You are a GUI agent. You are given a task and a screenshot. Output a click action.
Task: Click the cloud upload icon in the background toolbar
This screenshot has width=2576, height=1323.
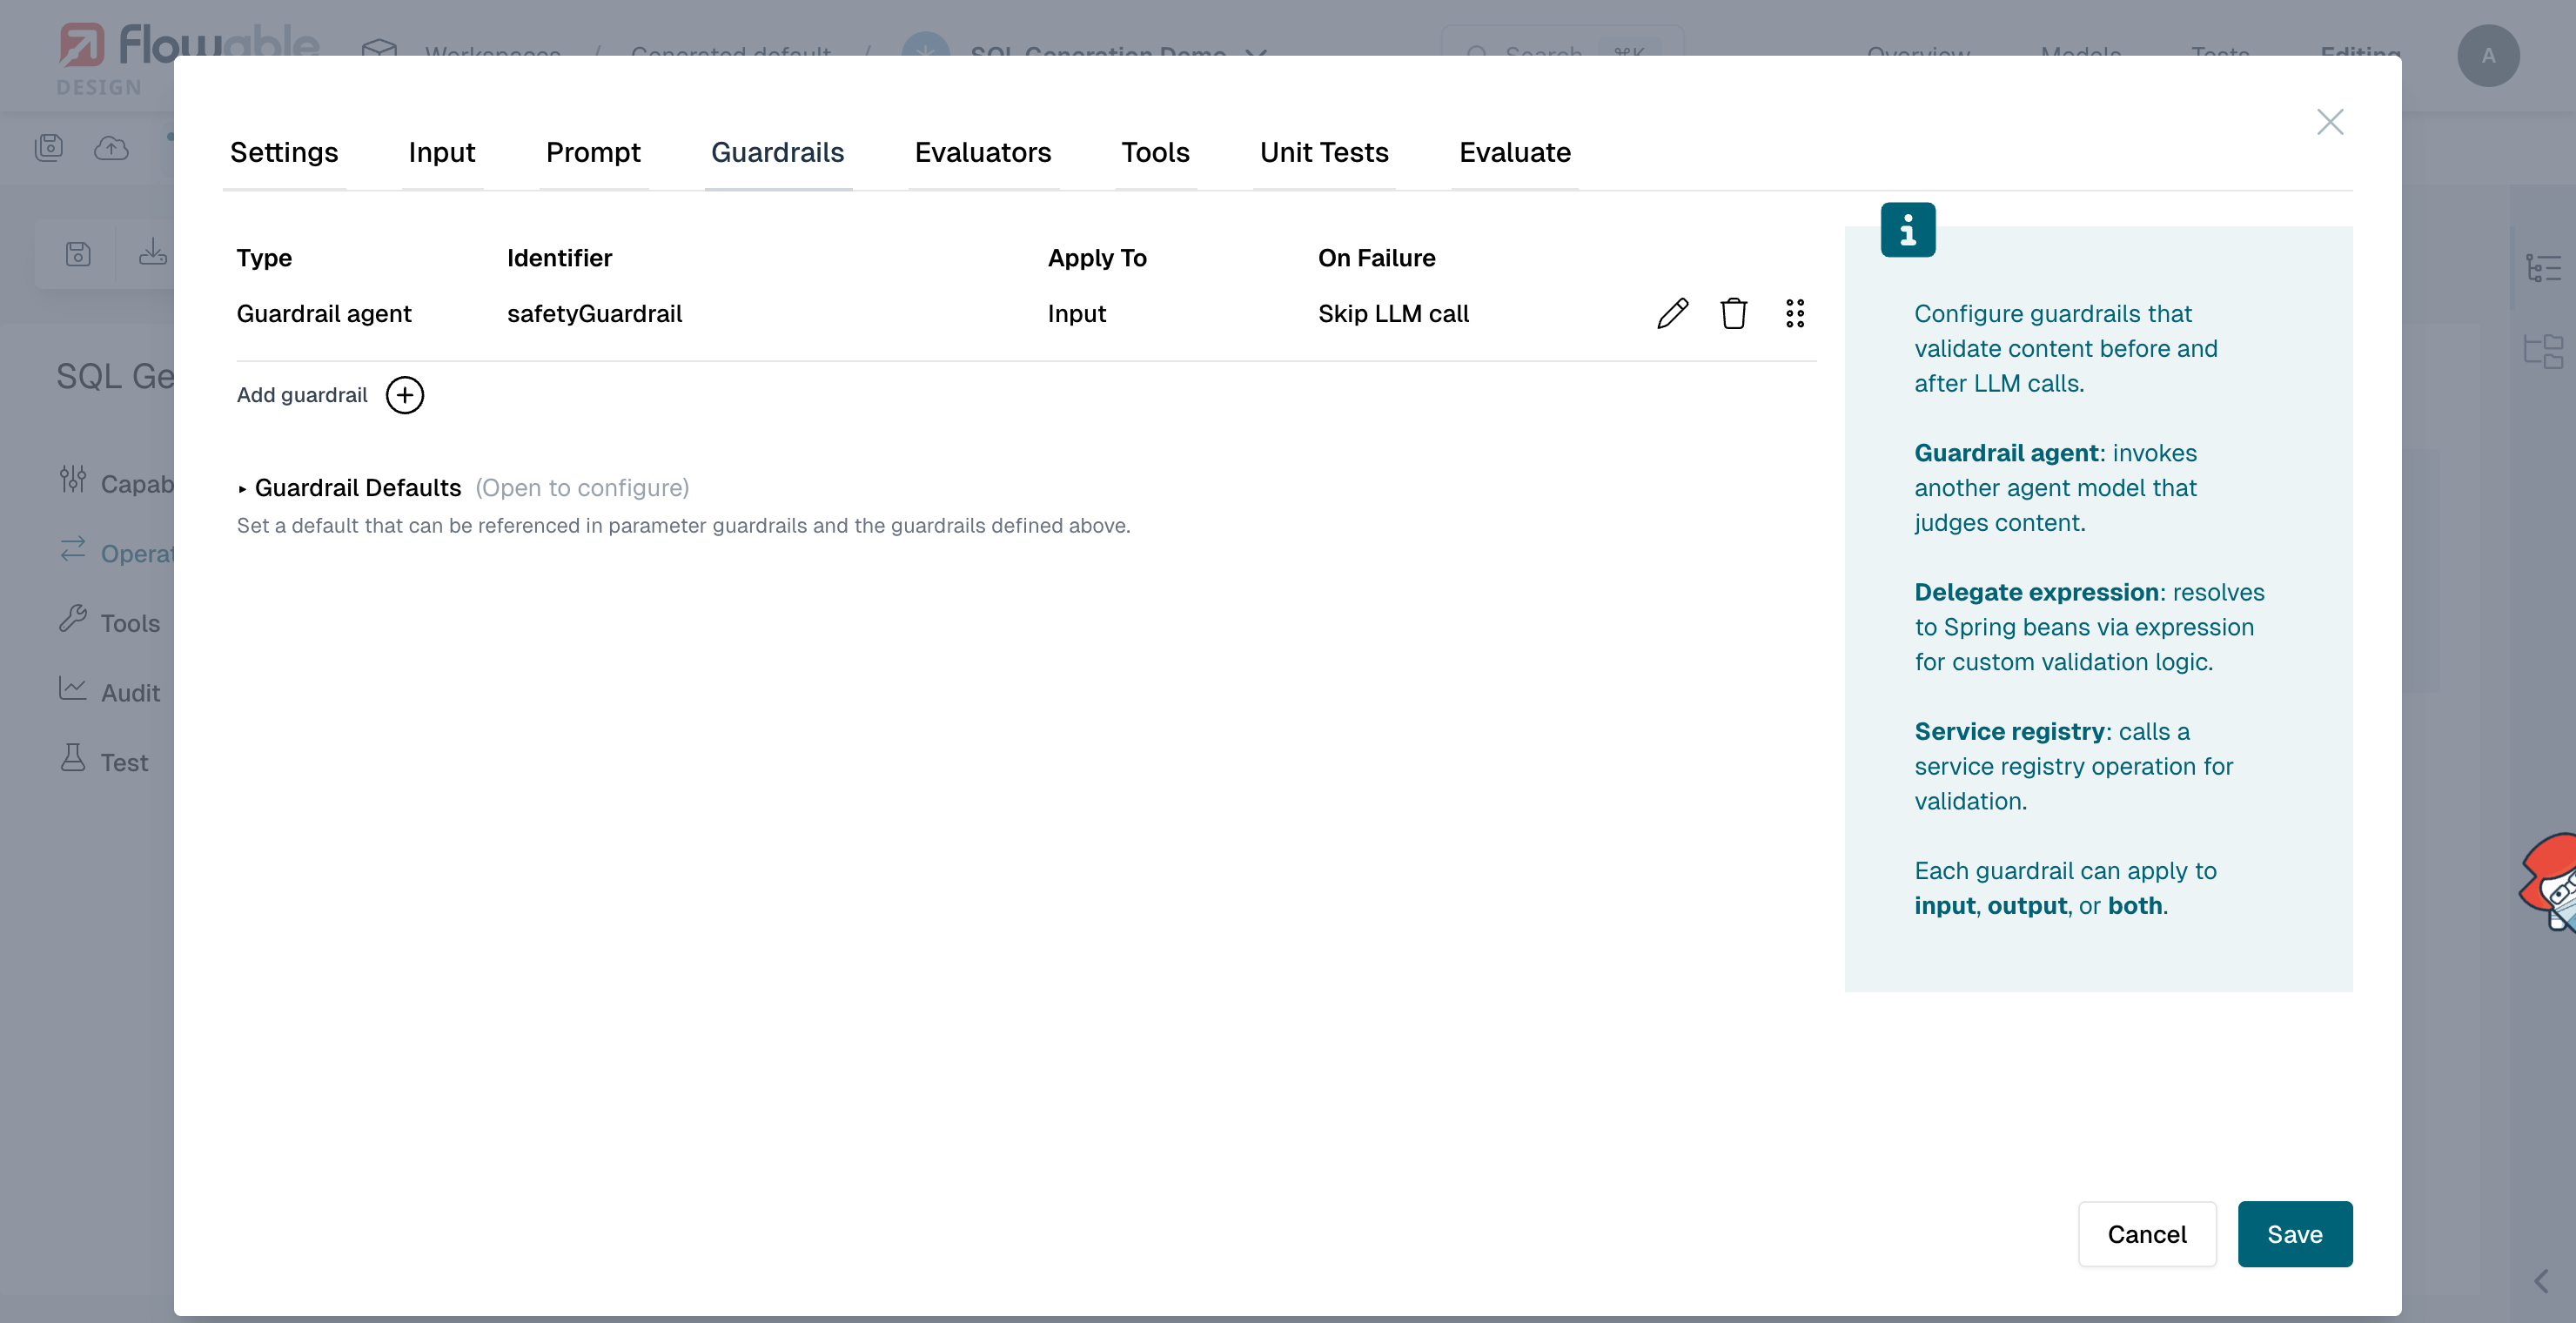click(x=111, y=148)
